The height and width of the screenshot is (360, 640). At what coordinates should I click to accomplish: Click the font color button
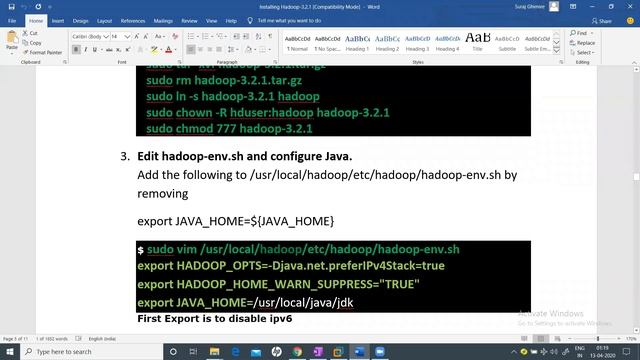[x=169, y=50]
